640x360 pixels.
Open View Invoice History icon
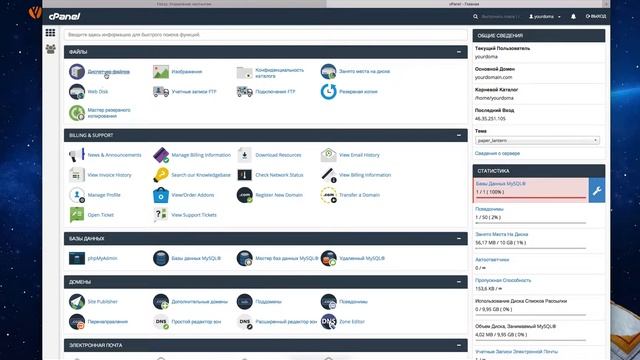[77, 175]
